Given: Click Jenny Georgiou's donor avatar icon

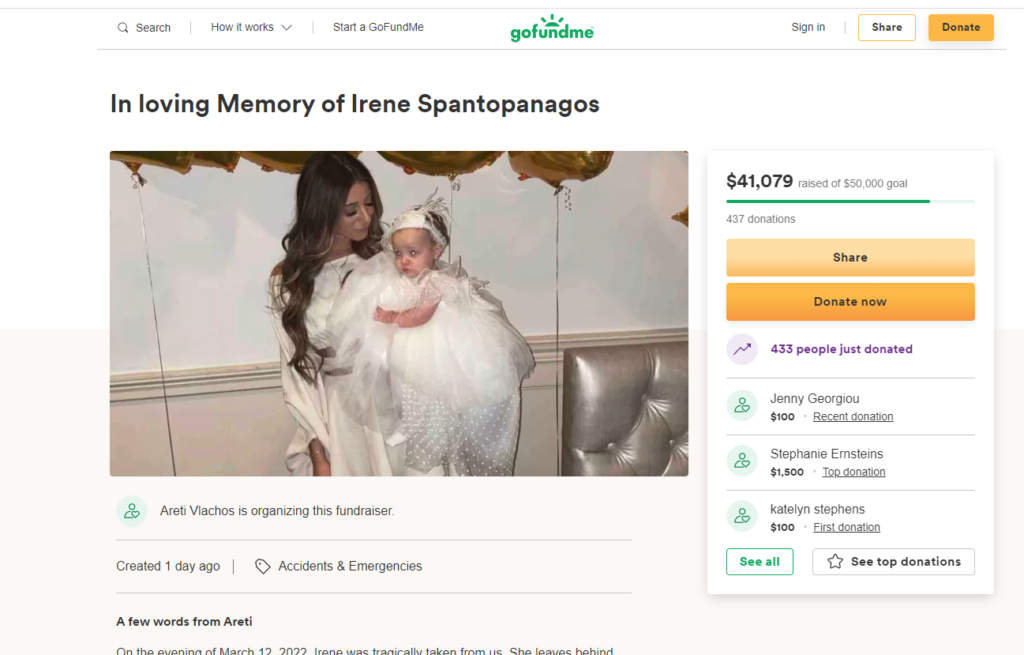Looking at the screenshot, I should pyautogui.click(x=742, y=406).
